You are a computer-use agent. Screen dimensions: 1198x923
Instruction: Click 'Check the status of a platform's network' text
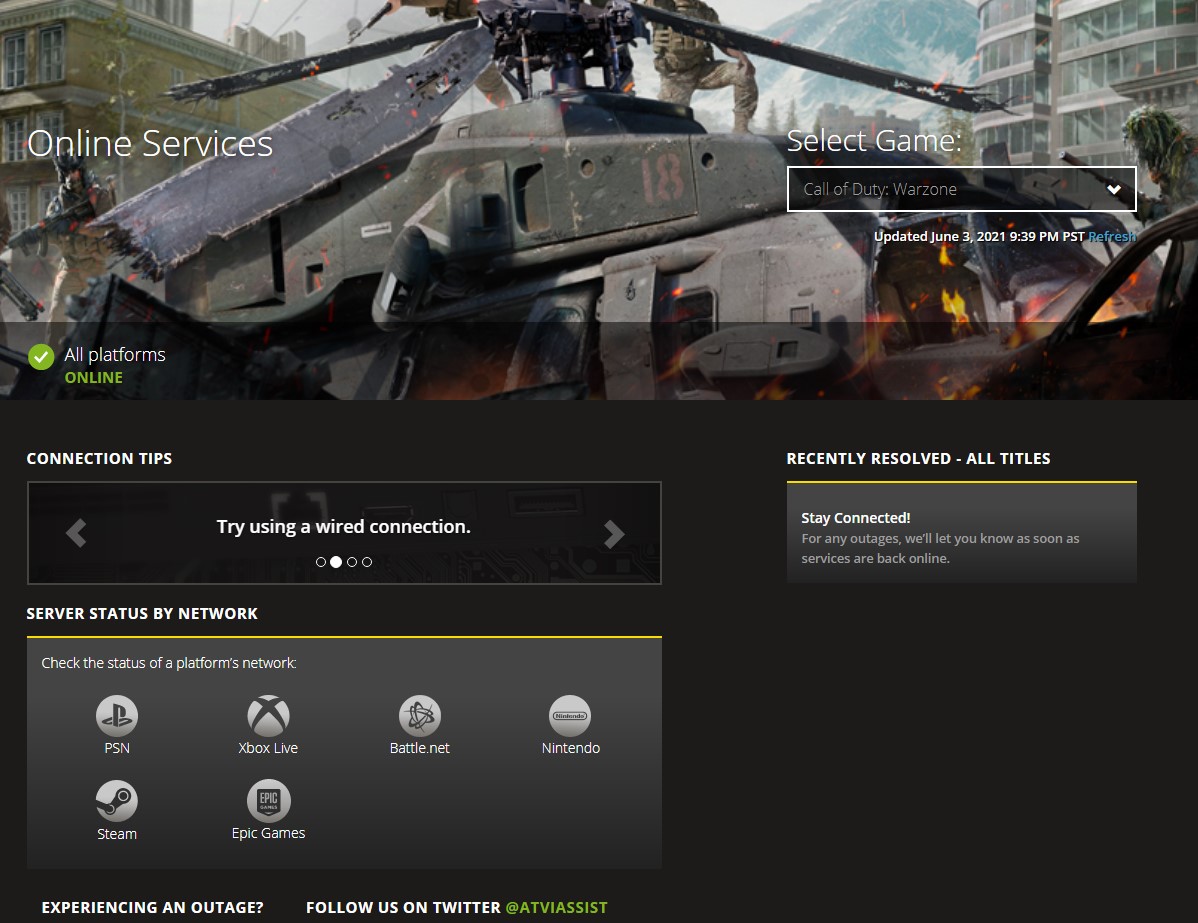[169, 663]
